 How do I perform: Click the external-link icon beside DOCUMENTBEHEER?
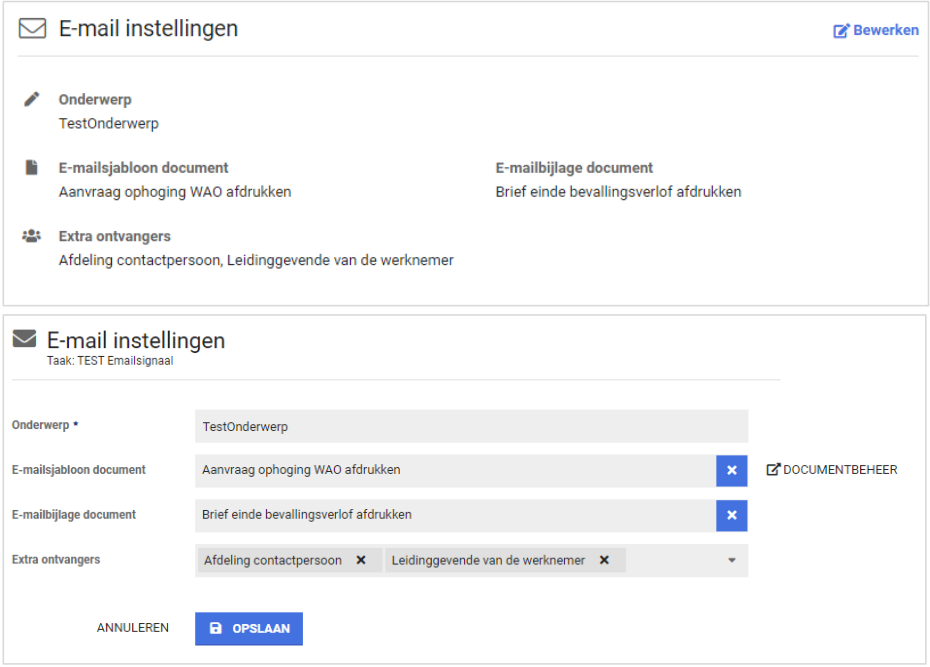click(773, 470)
